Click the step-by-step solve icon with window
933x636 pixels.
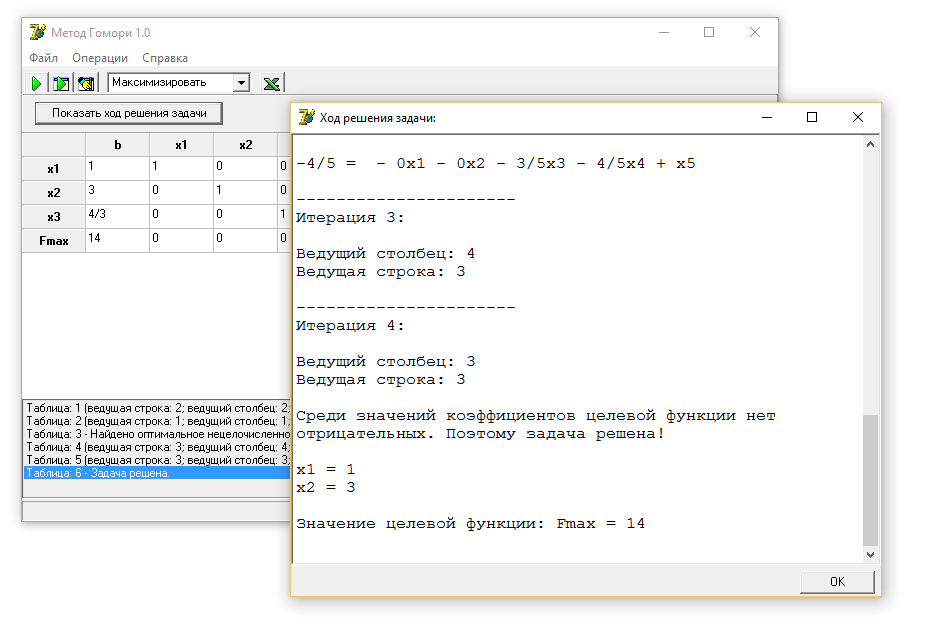coord(61,83)
